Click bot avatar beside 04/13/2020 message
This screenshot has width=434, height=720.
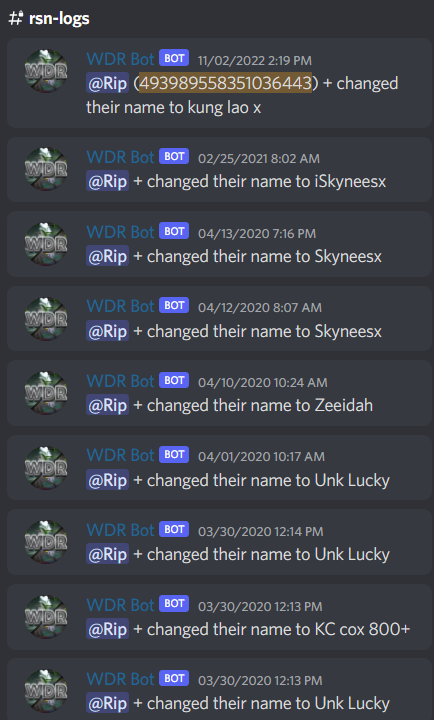click(x=46, y=244)
